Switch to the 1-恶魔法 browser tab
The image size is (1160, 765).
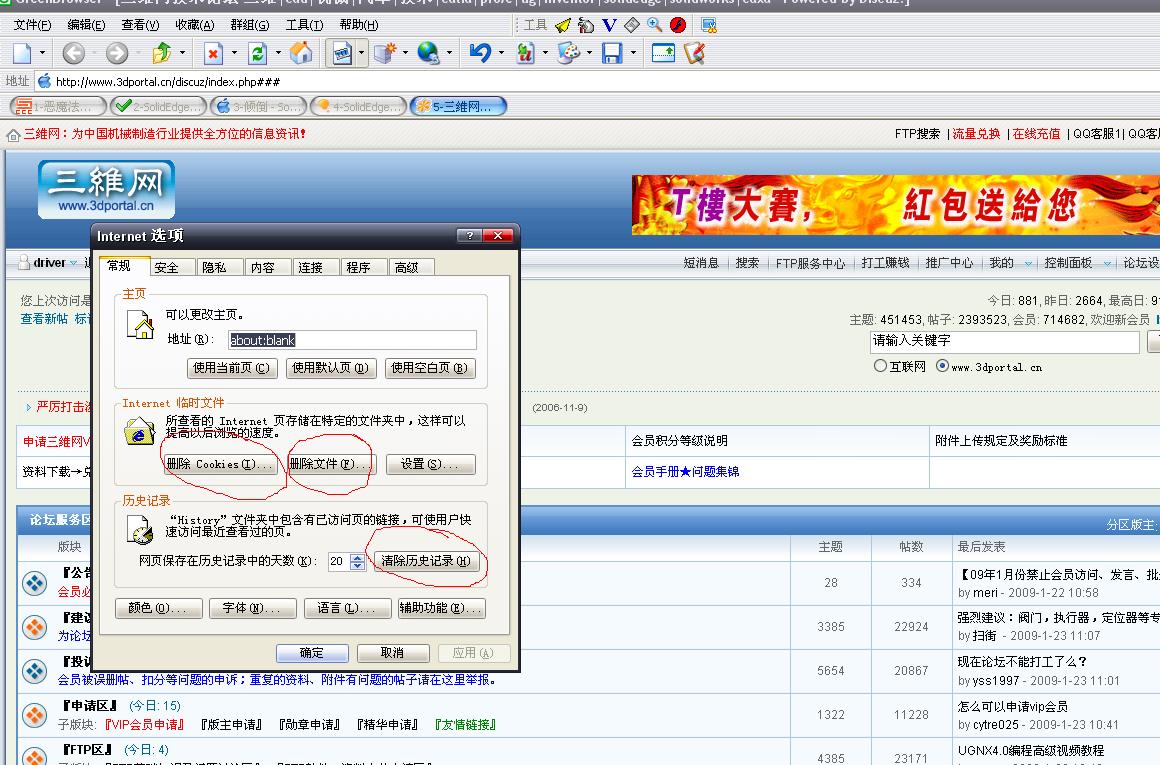click(x=58, y=107)
